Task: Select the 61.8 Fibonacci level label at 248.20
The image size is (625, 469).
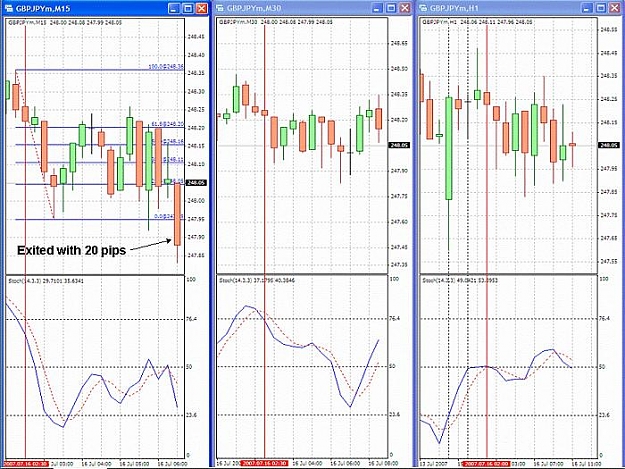Action: pyautogui.click(x=167, y=124)
